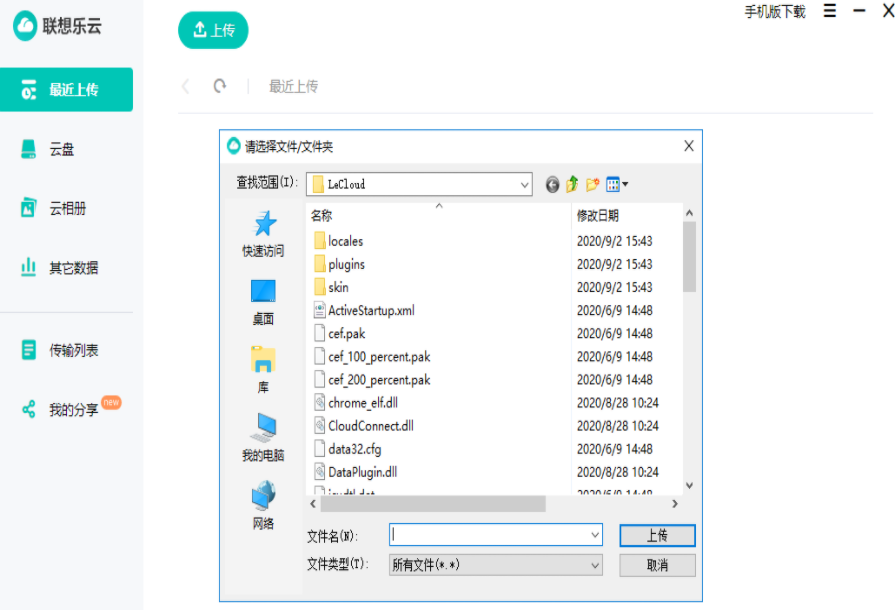Click the 其它数据 bar chart icon
This screenshot has width=895, height=610.
[29, 266]
